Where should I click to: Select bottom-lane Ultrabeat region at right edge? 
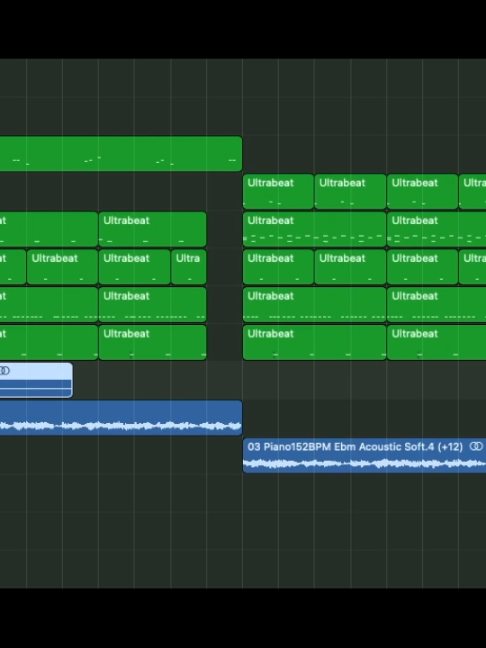436,343
